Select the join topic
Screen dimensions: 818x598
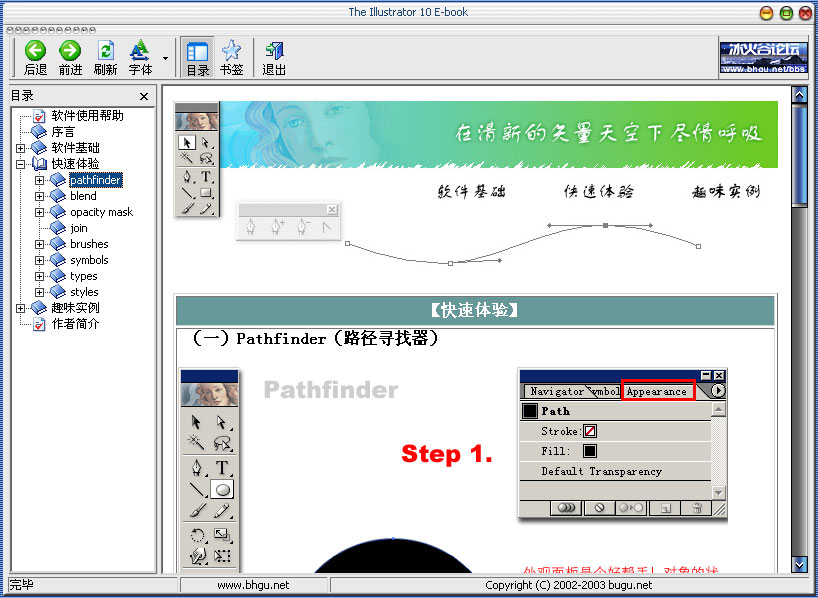[79, 228]
